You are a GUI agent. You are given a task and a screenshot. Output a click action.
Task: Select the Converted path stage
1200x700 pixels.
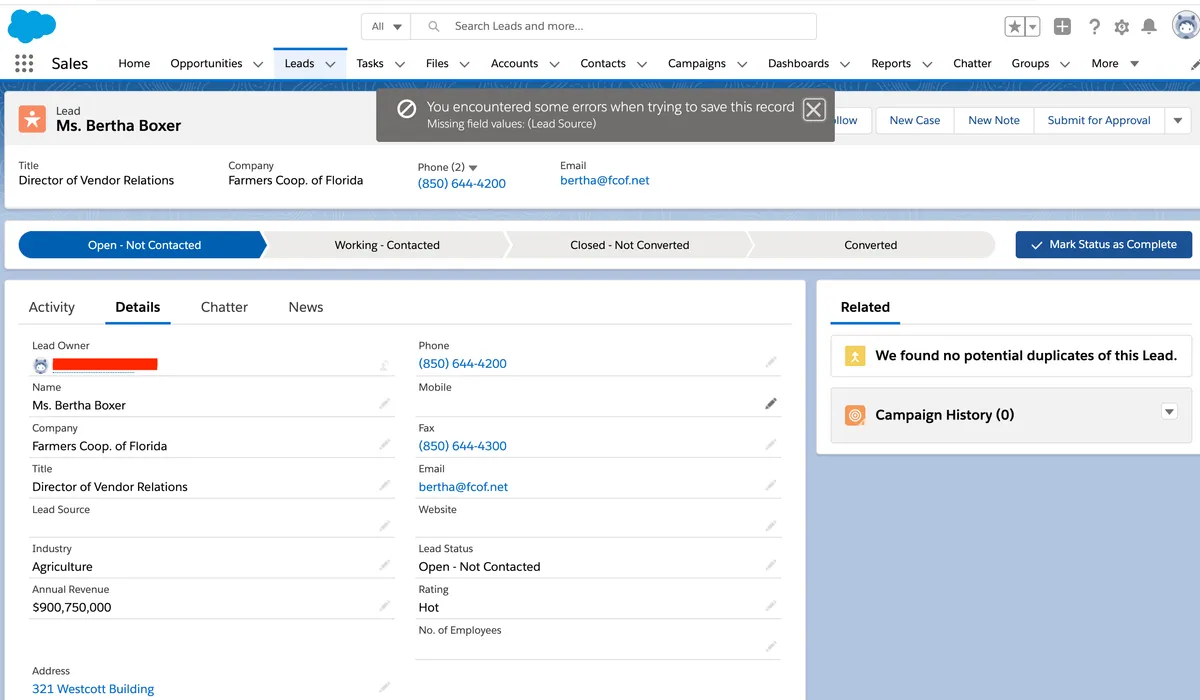point(871,245)
